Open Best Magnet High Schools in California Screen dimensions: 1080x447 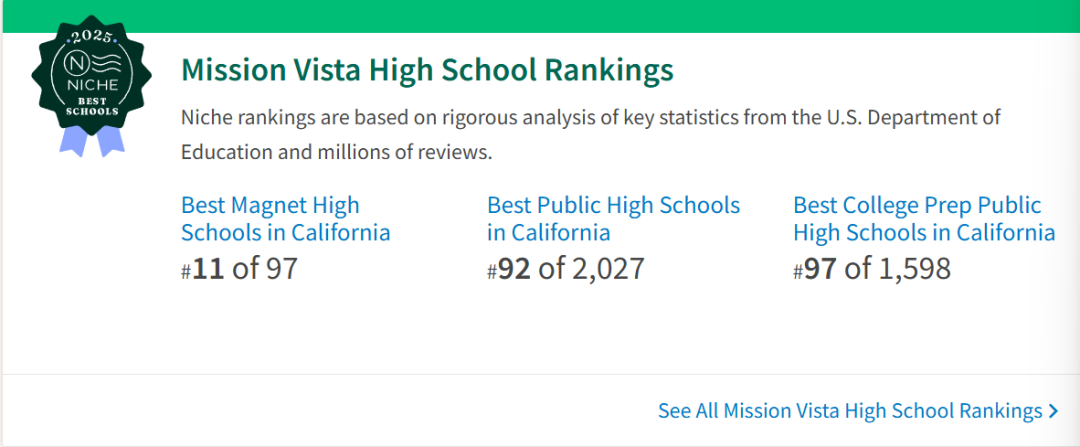click(x=285, y=218)
